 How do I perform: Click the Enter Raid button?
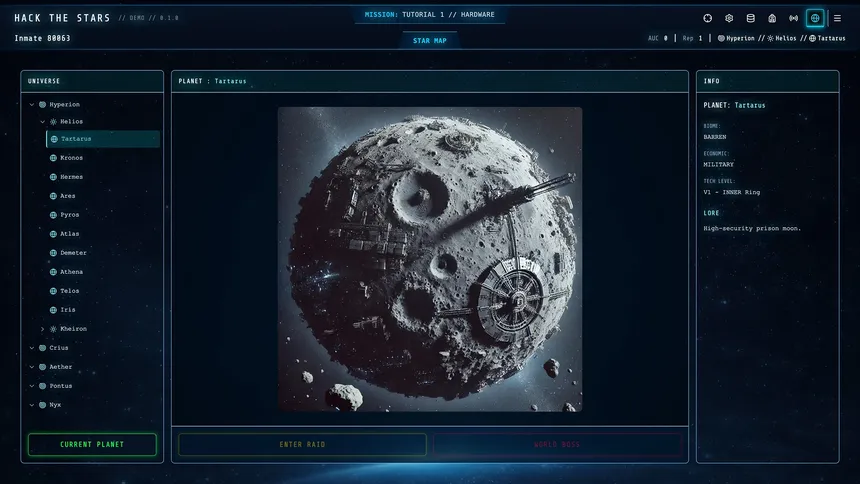point(302,444)
